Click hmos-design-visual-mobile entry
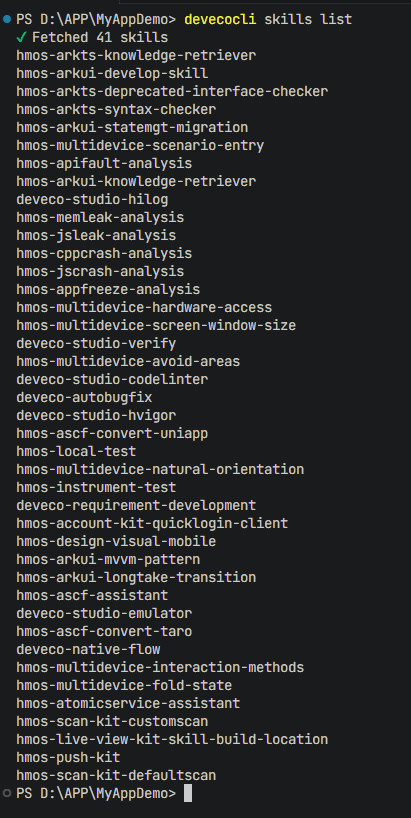This screenshot has height=818, width=411. 116,542
